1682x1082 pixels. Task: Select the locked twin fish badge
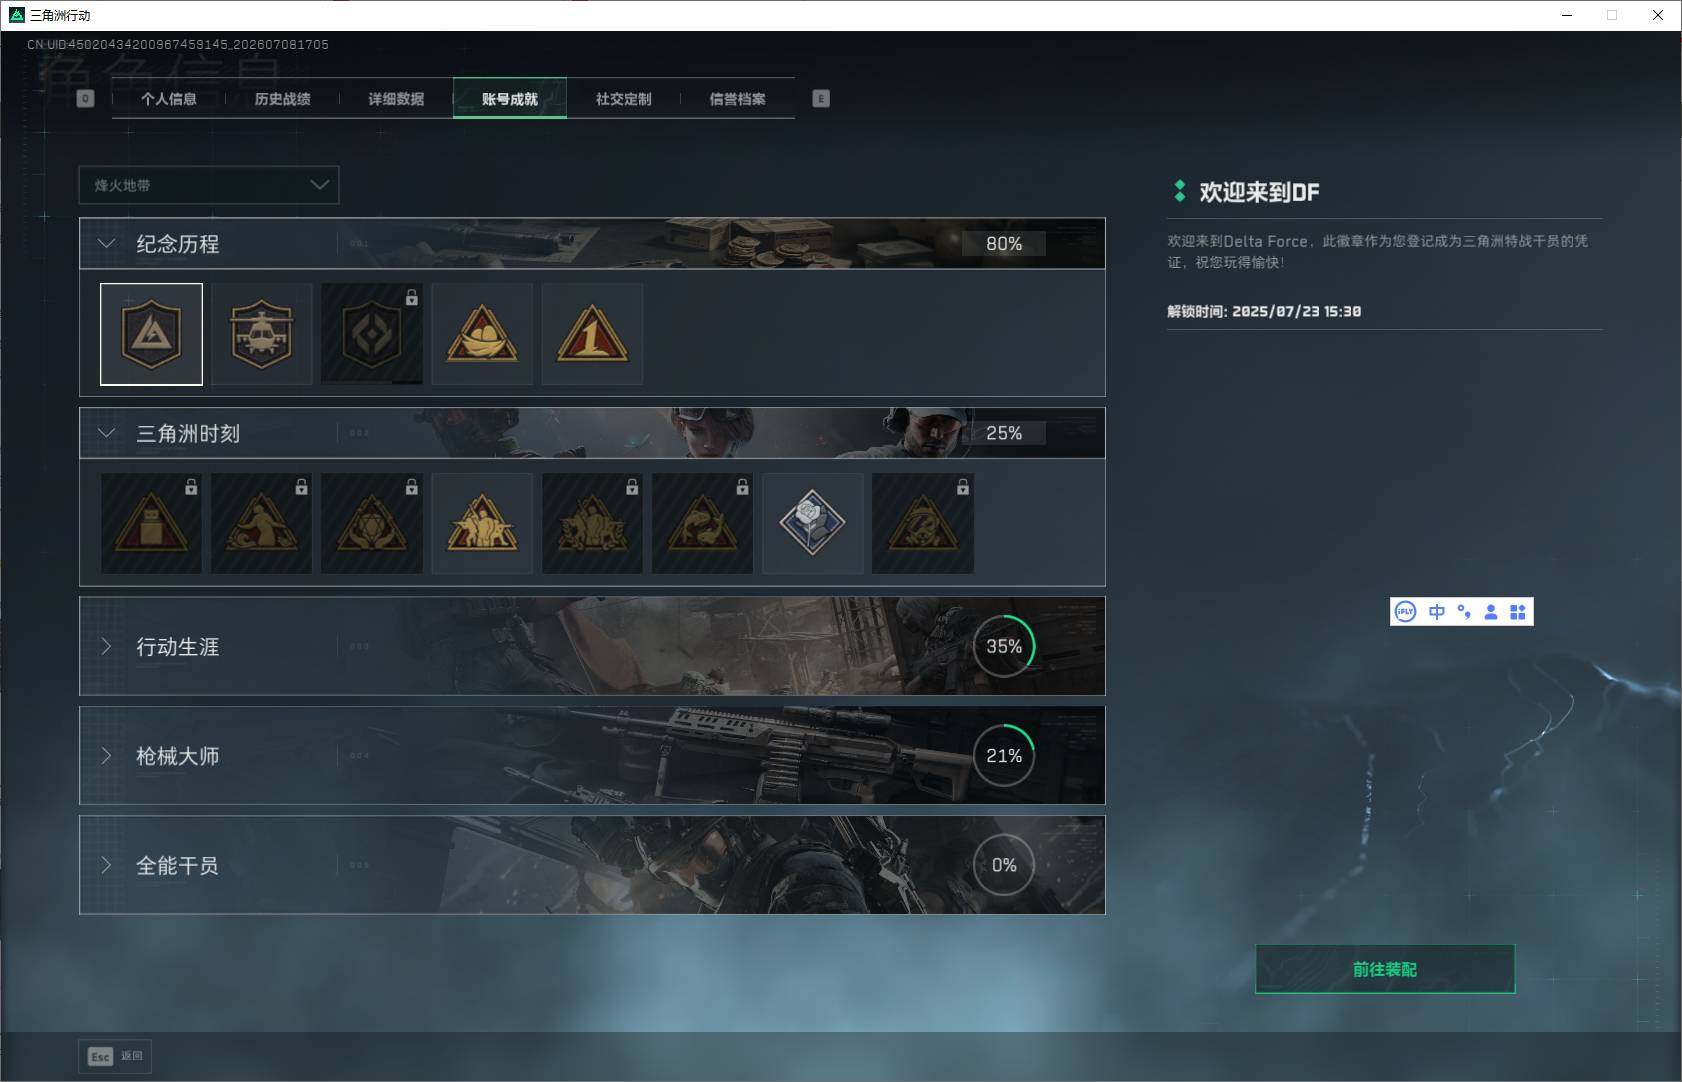(702, 524)
